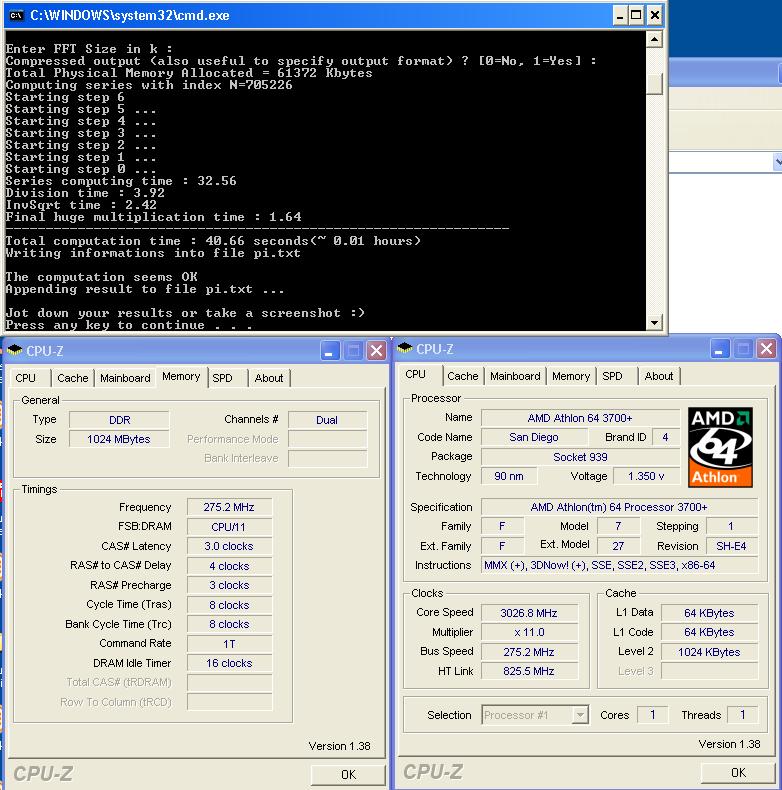Click the HT Link value 825.5 MHz
This screenshot has height=790, width=782.
pyautogui.click(x=529, y=671)
